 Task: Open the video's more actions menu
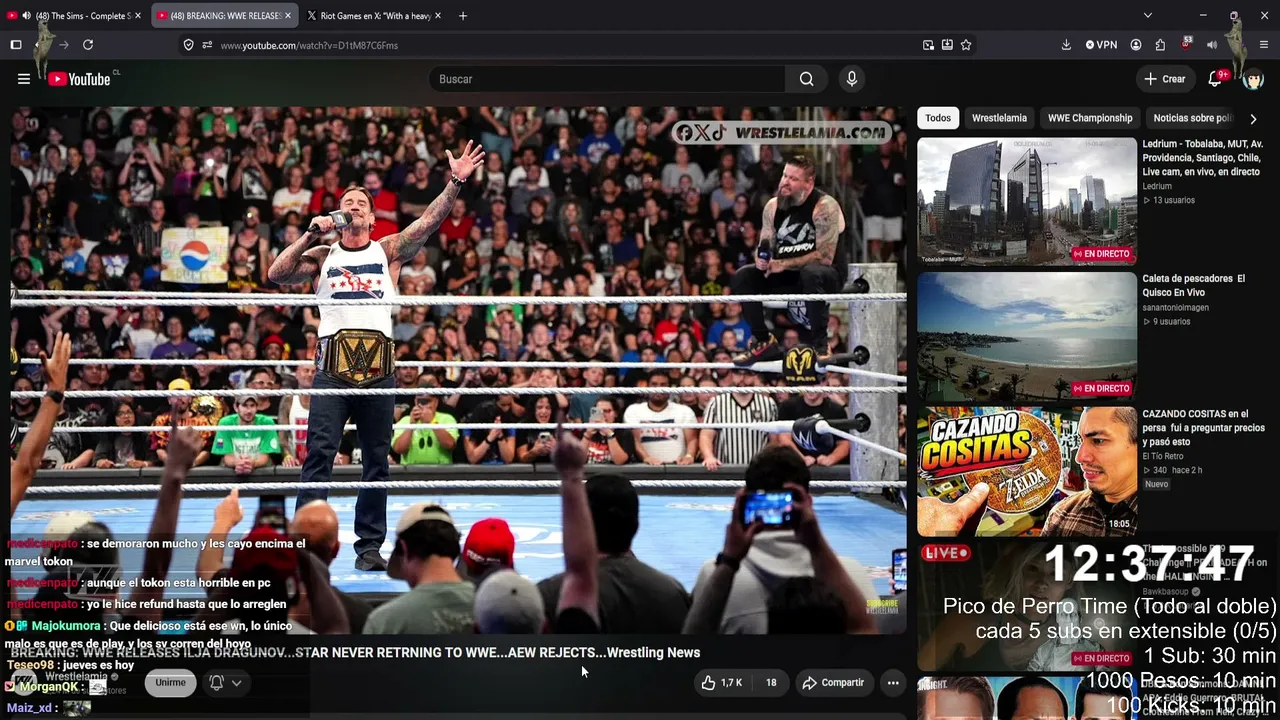click(893, 683)
